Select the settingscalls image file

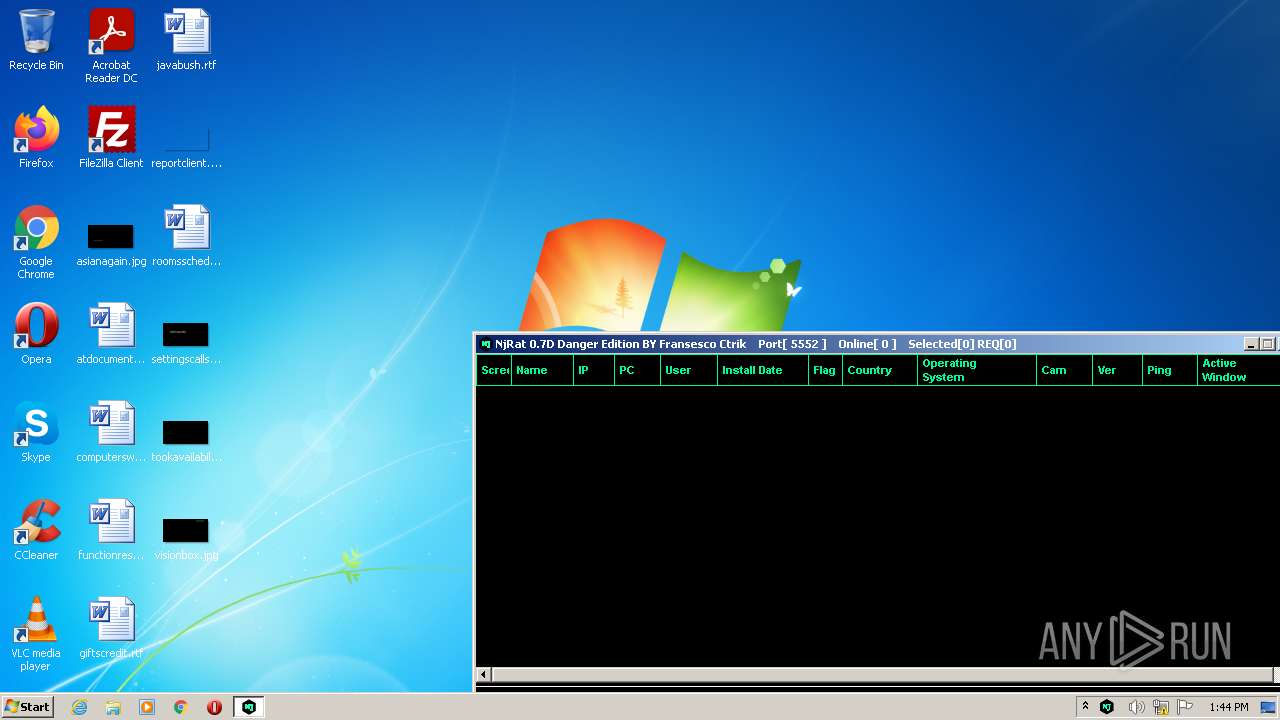point(186,341)
